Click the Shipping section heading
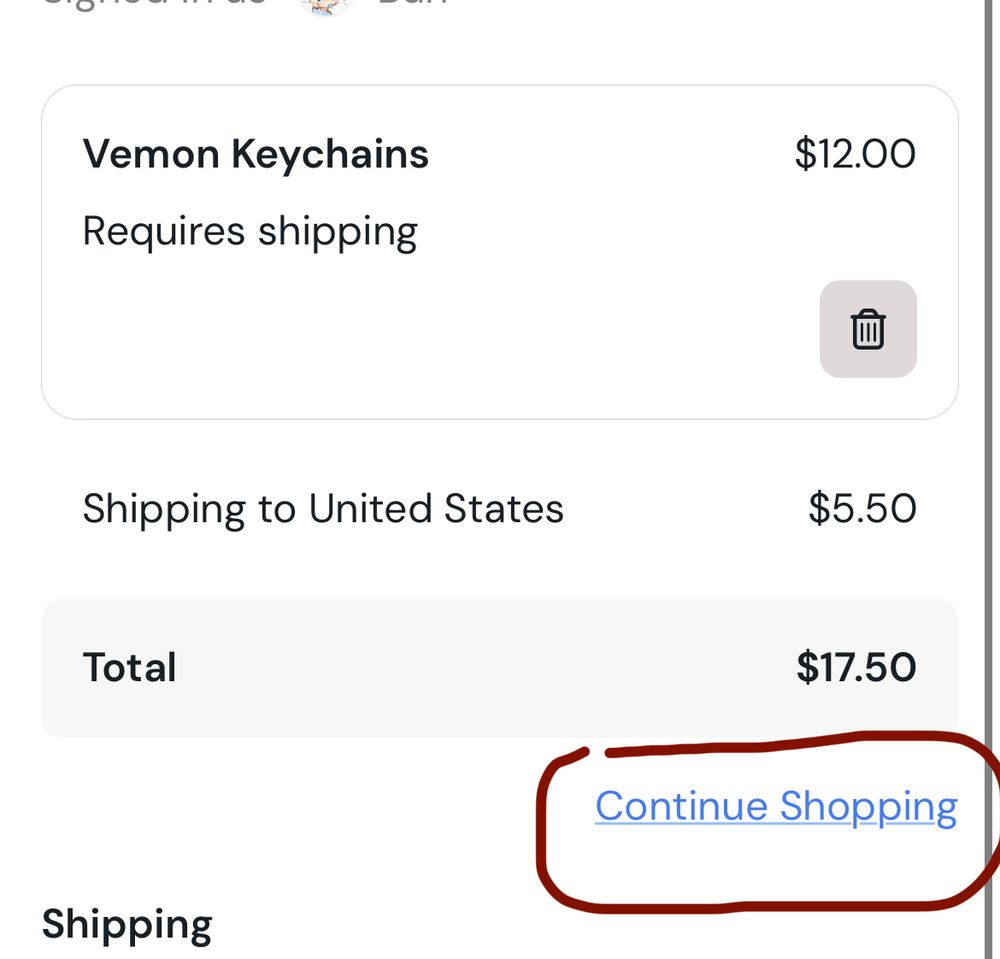The image size is (1000, 959). [127, 925]
